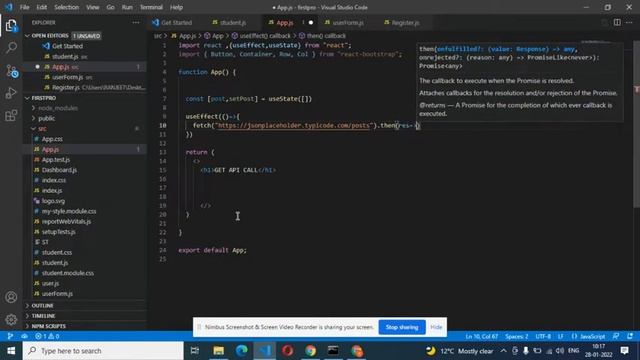640x360 pixels.
Task: Click the Ln 10, Col 67 status
Action: [x=482, y=336]
